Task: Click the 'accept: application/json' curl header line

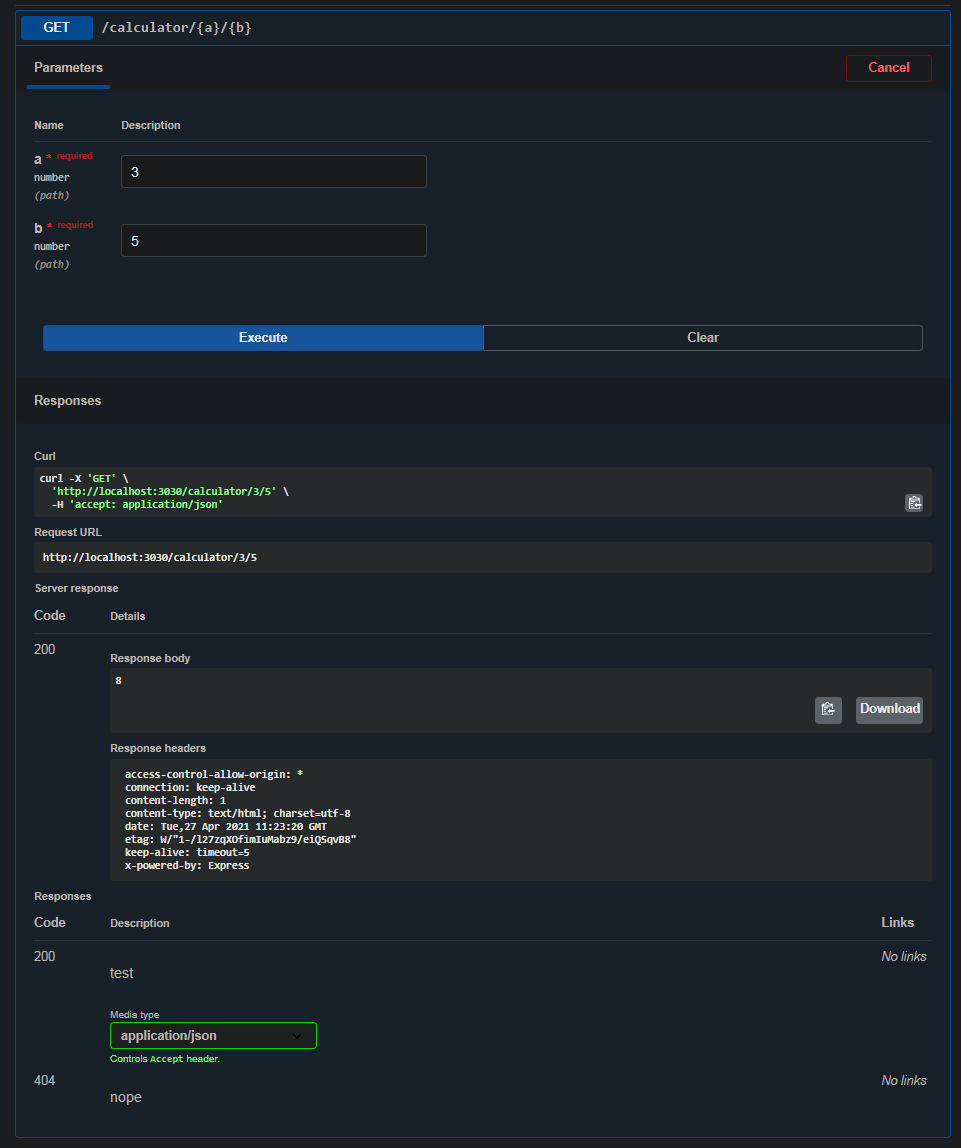Action: 137,504
